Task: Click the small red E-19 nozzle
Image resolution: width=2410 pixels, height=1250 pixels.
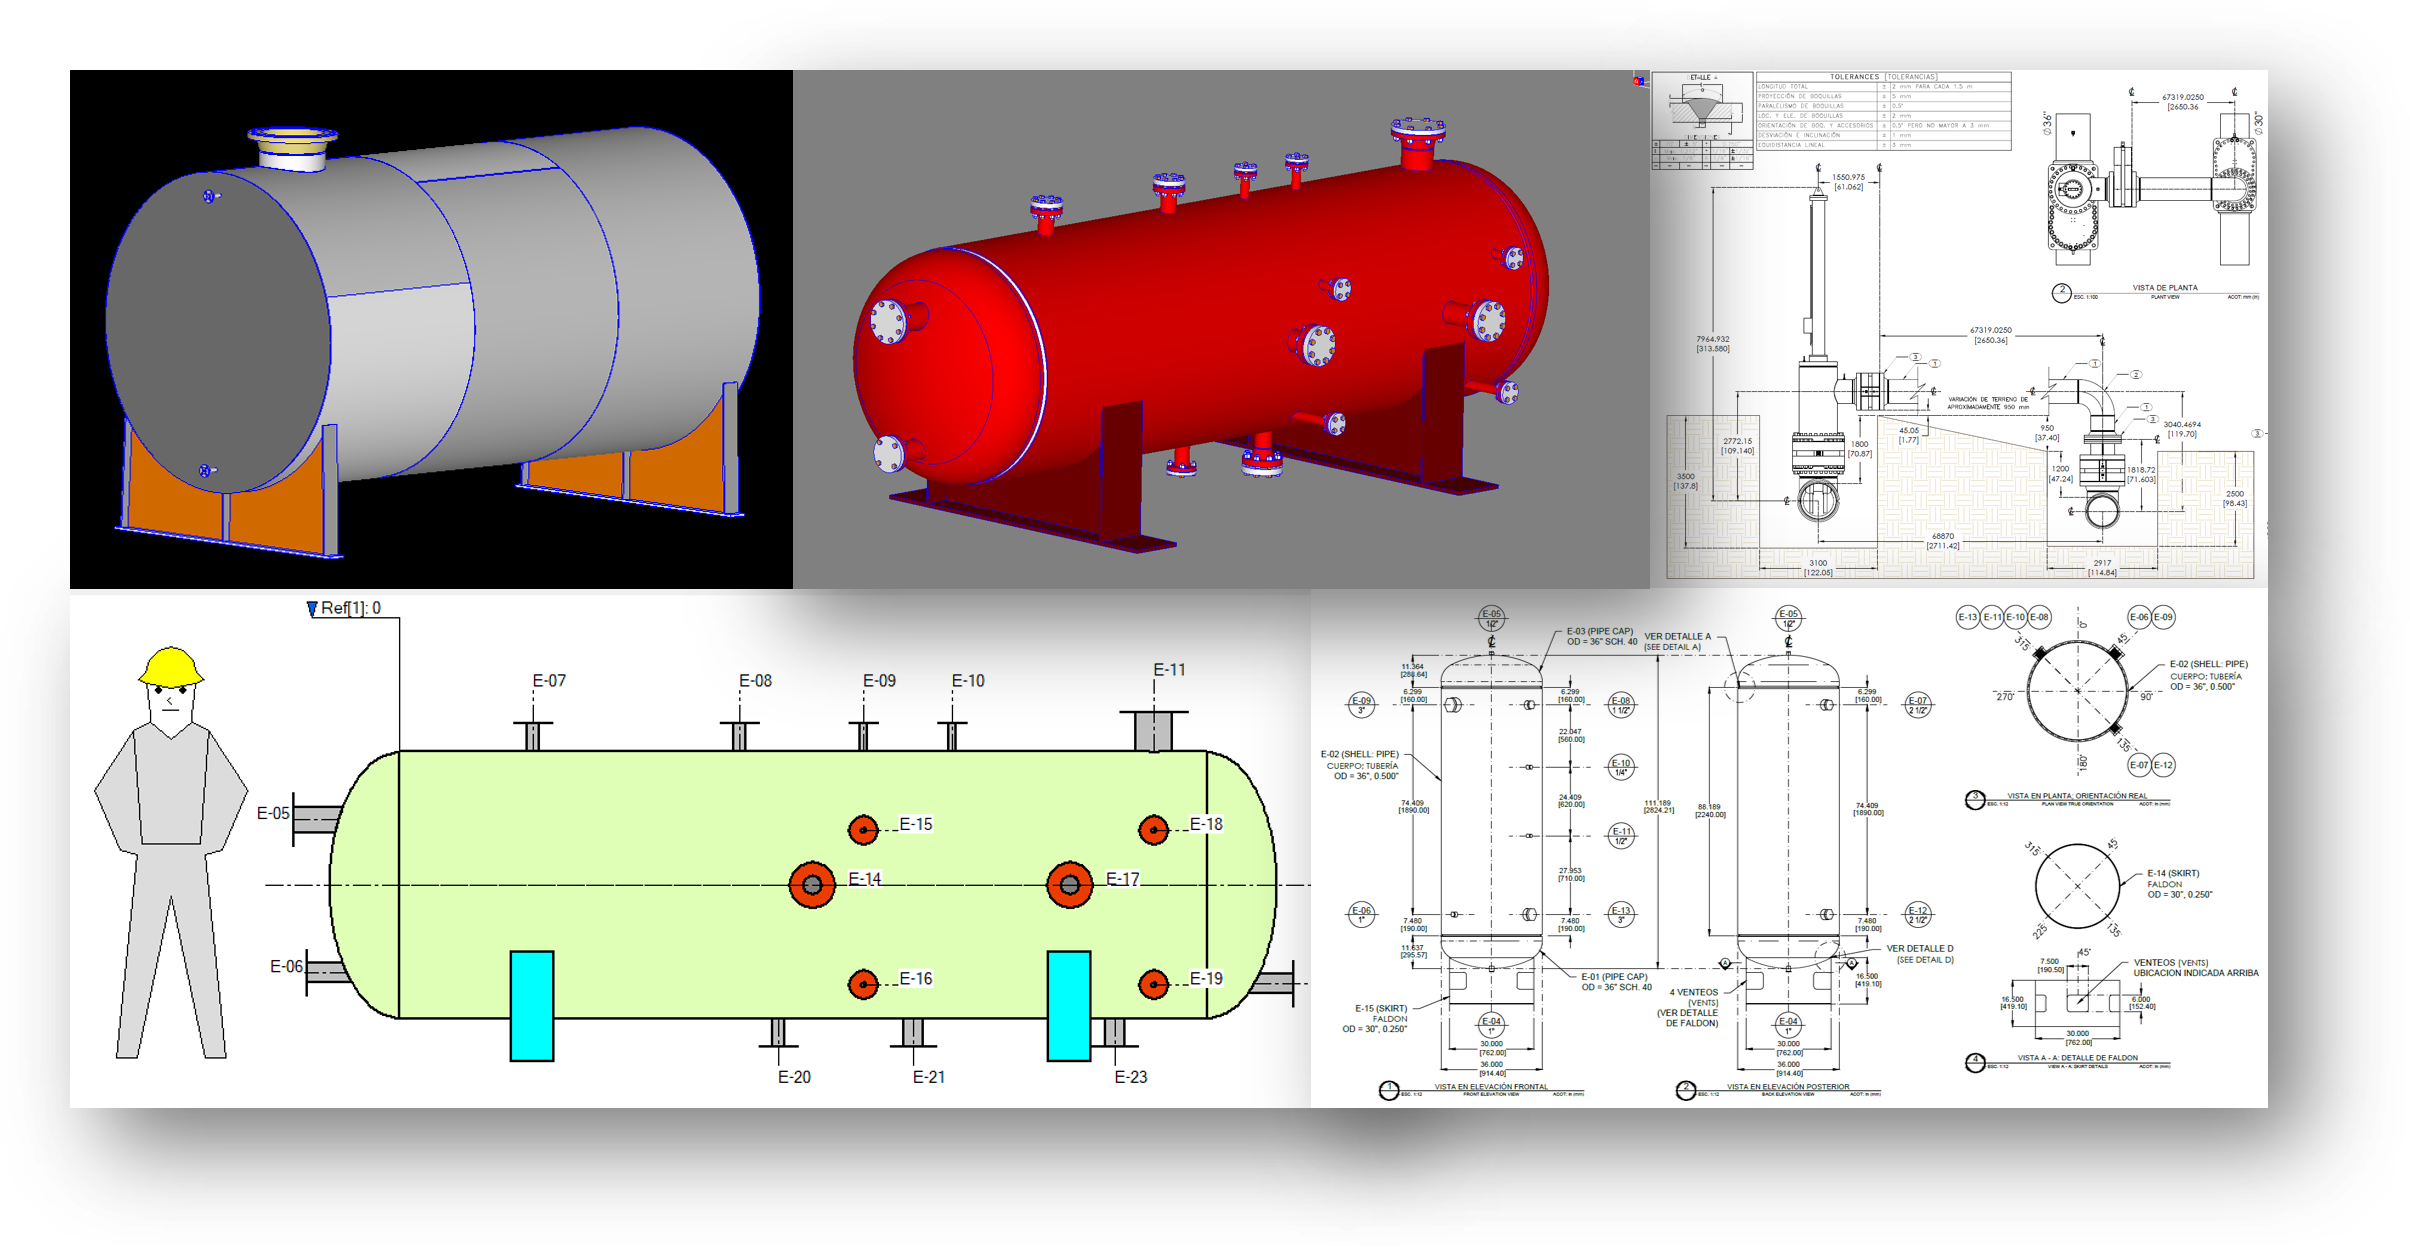Action: (x=1153, y=984)
